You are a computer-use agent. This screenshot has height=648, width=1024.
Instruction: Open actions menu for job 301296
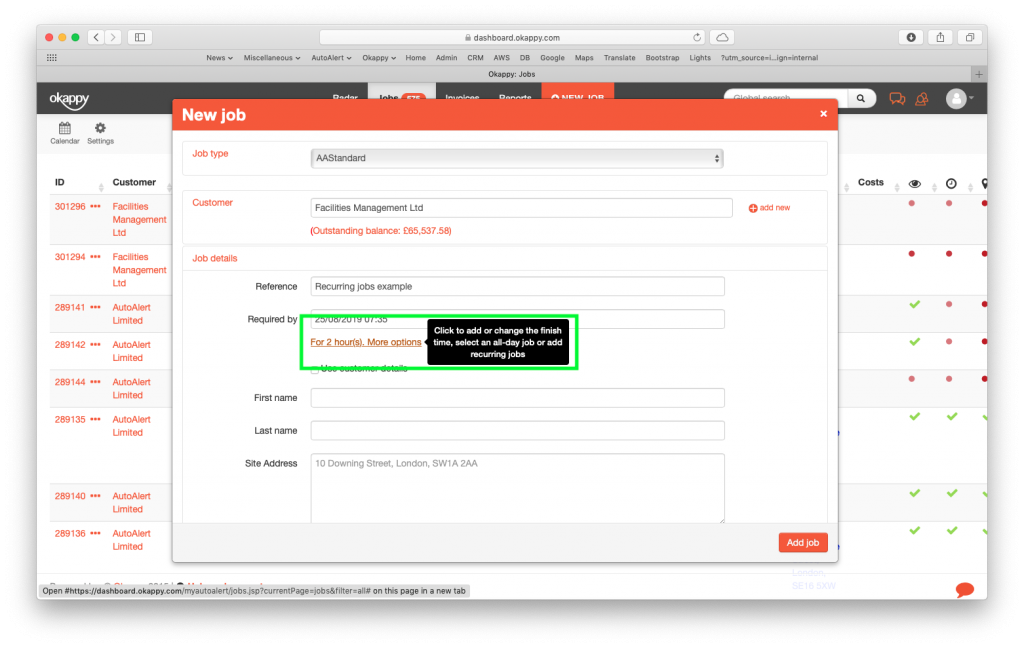point(95,206)
